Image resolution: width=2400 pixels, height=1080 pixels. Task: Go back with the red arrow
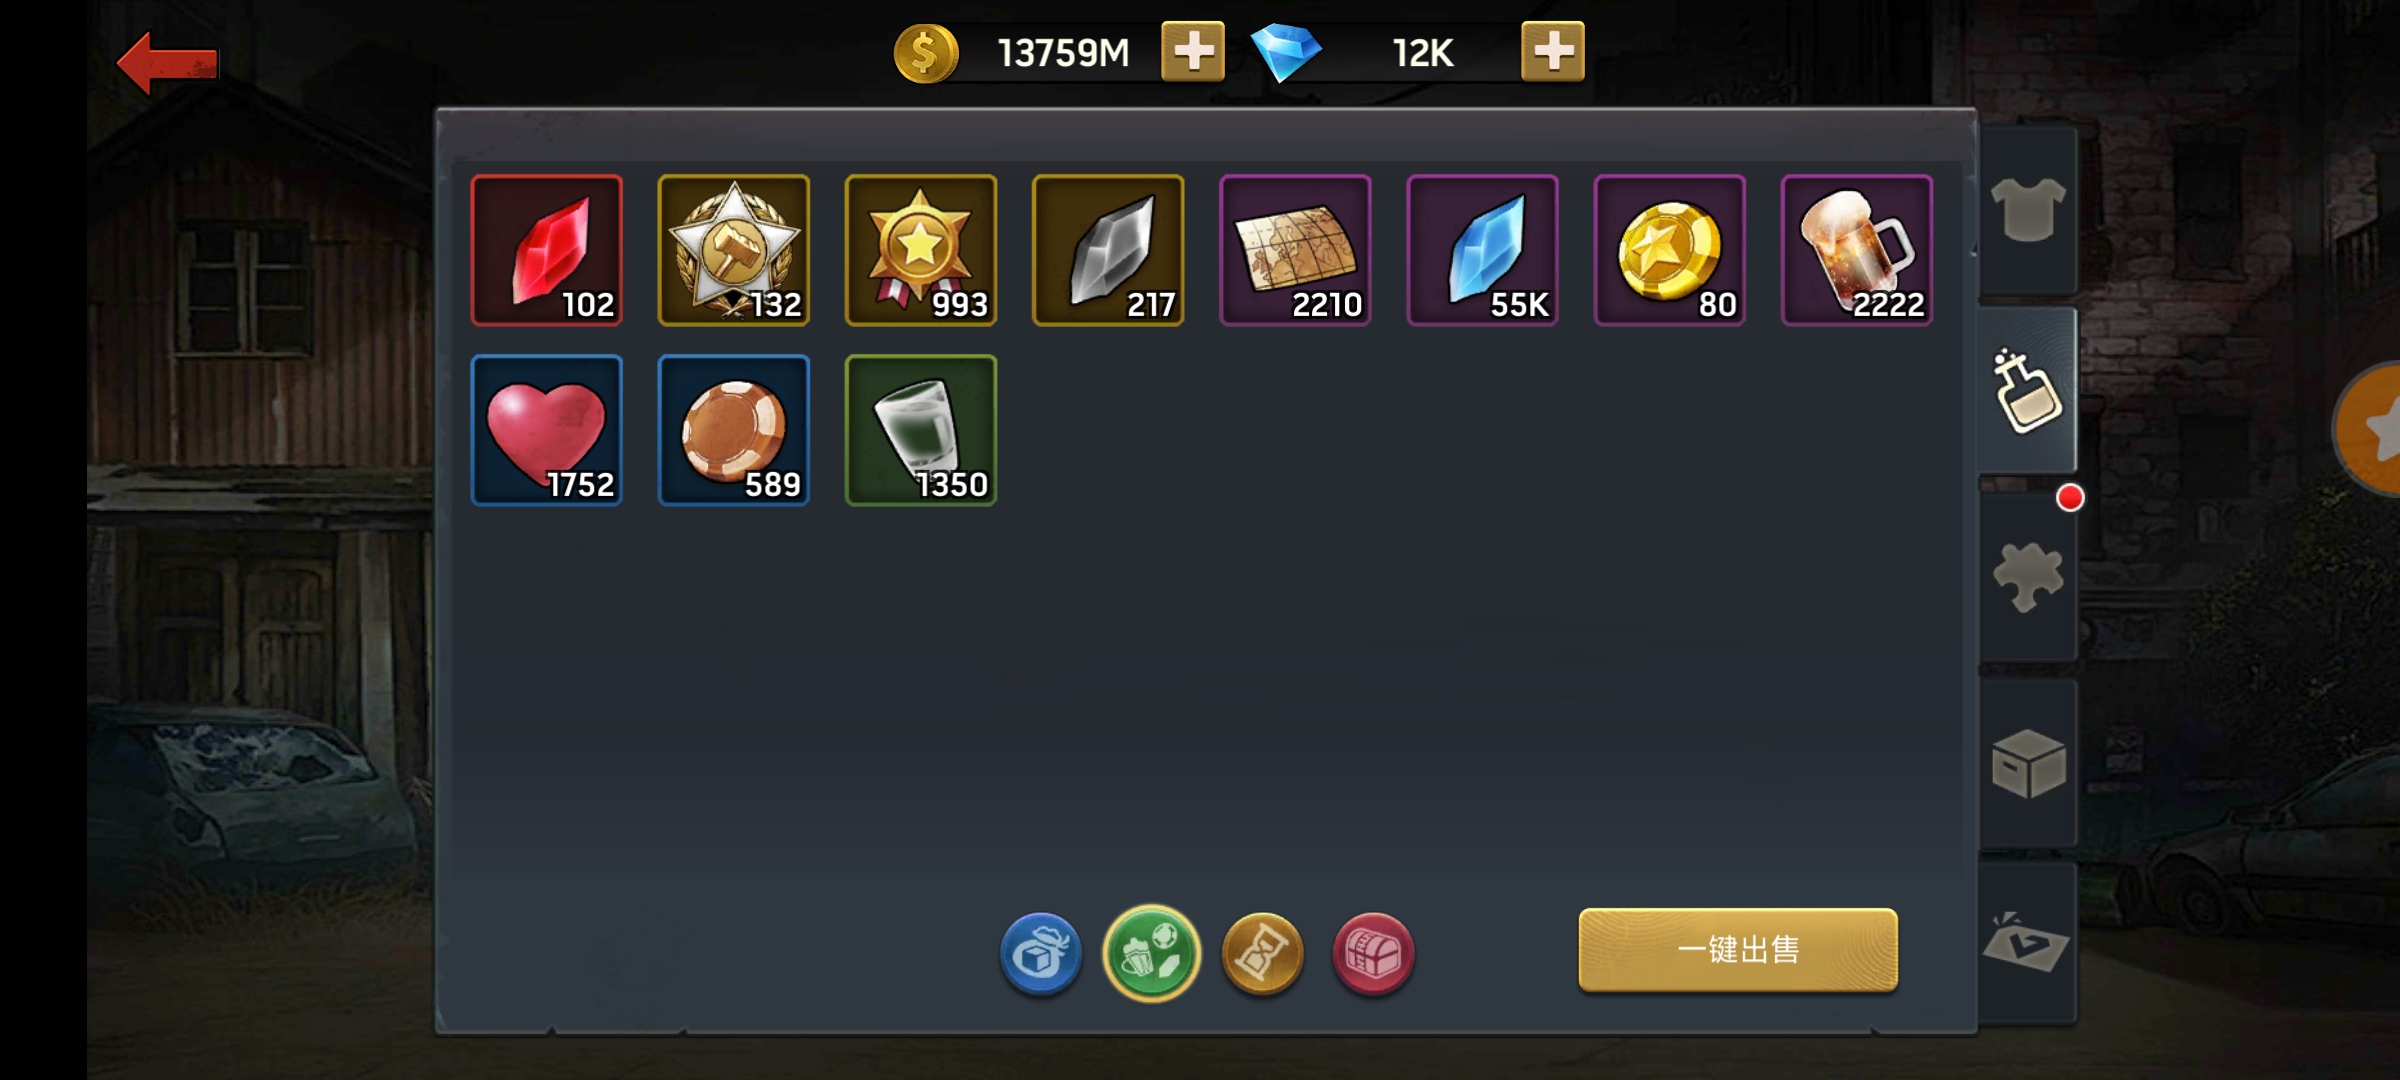pos(167,63)
